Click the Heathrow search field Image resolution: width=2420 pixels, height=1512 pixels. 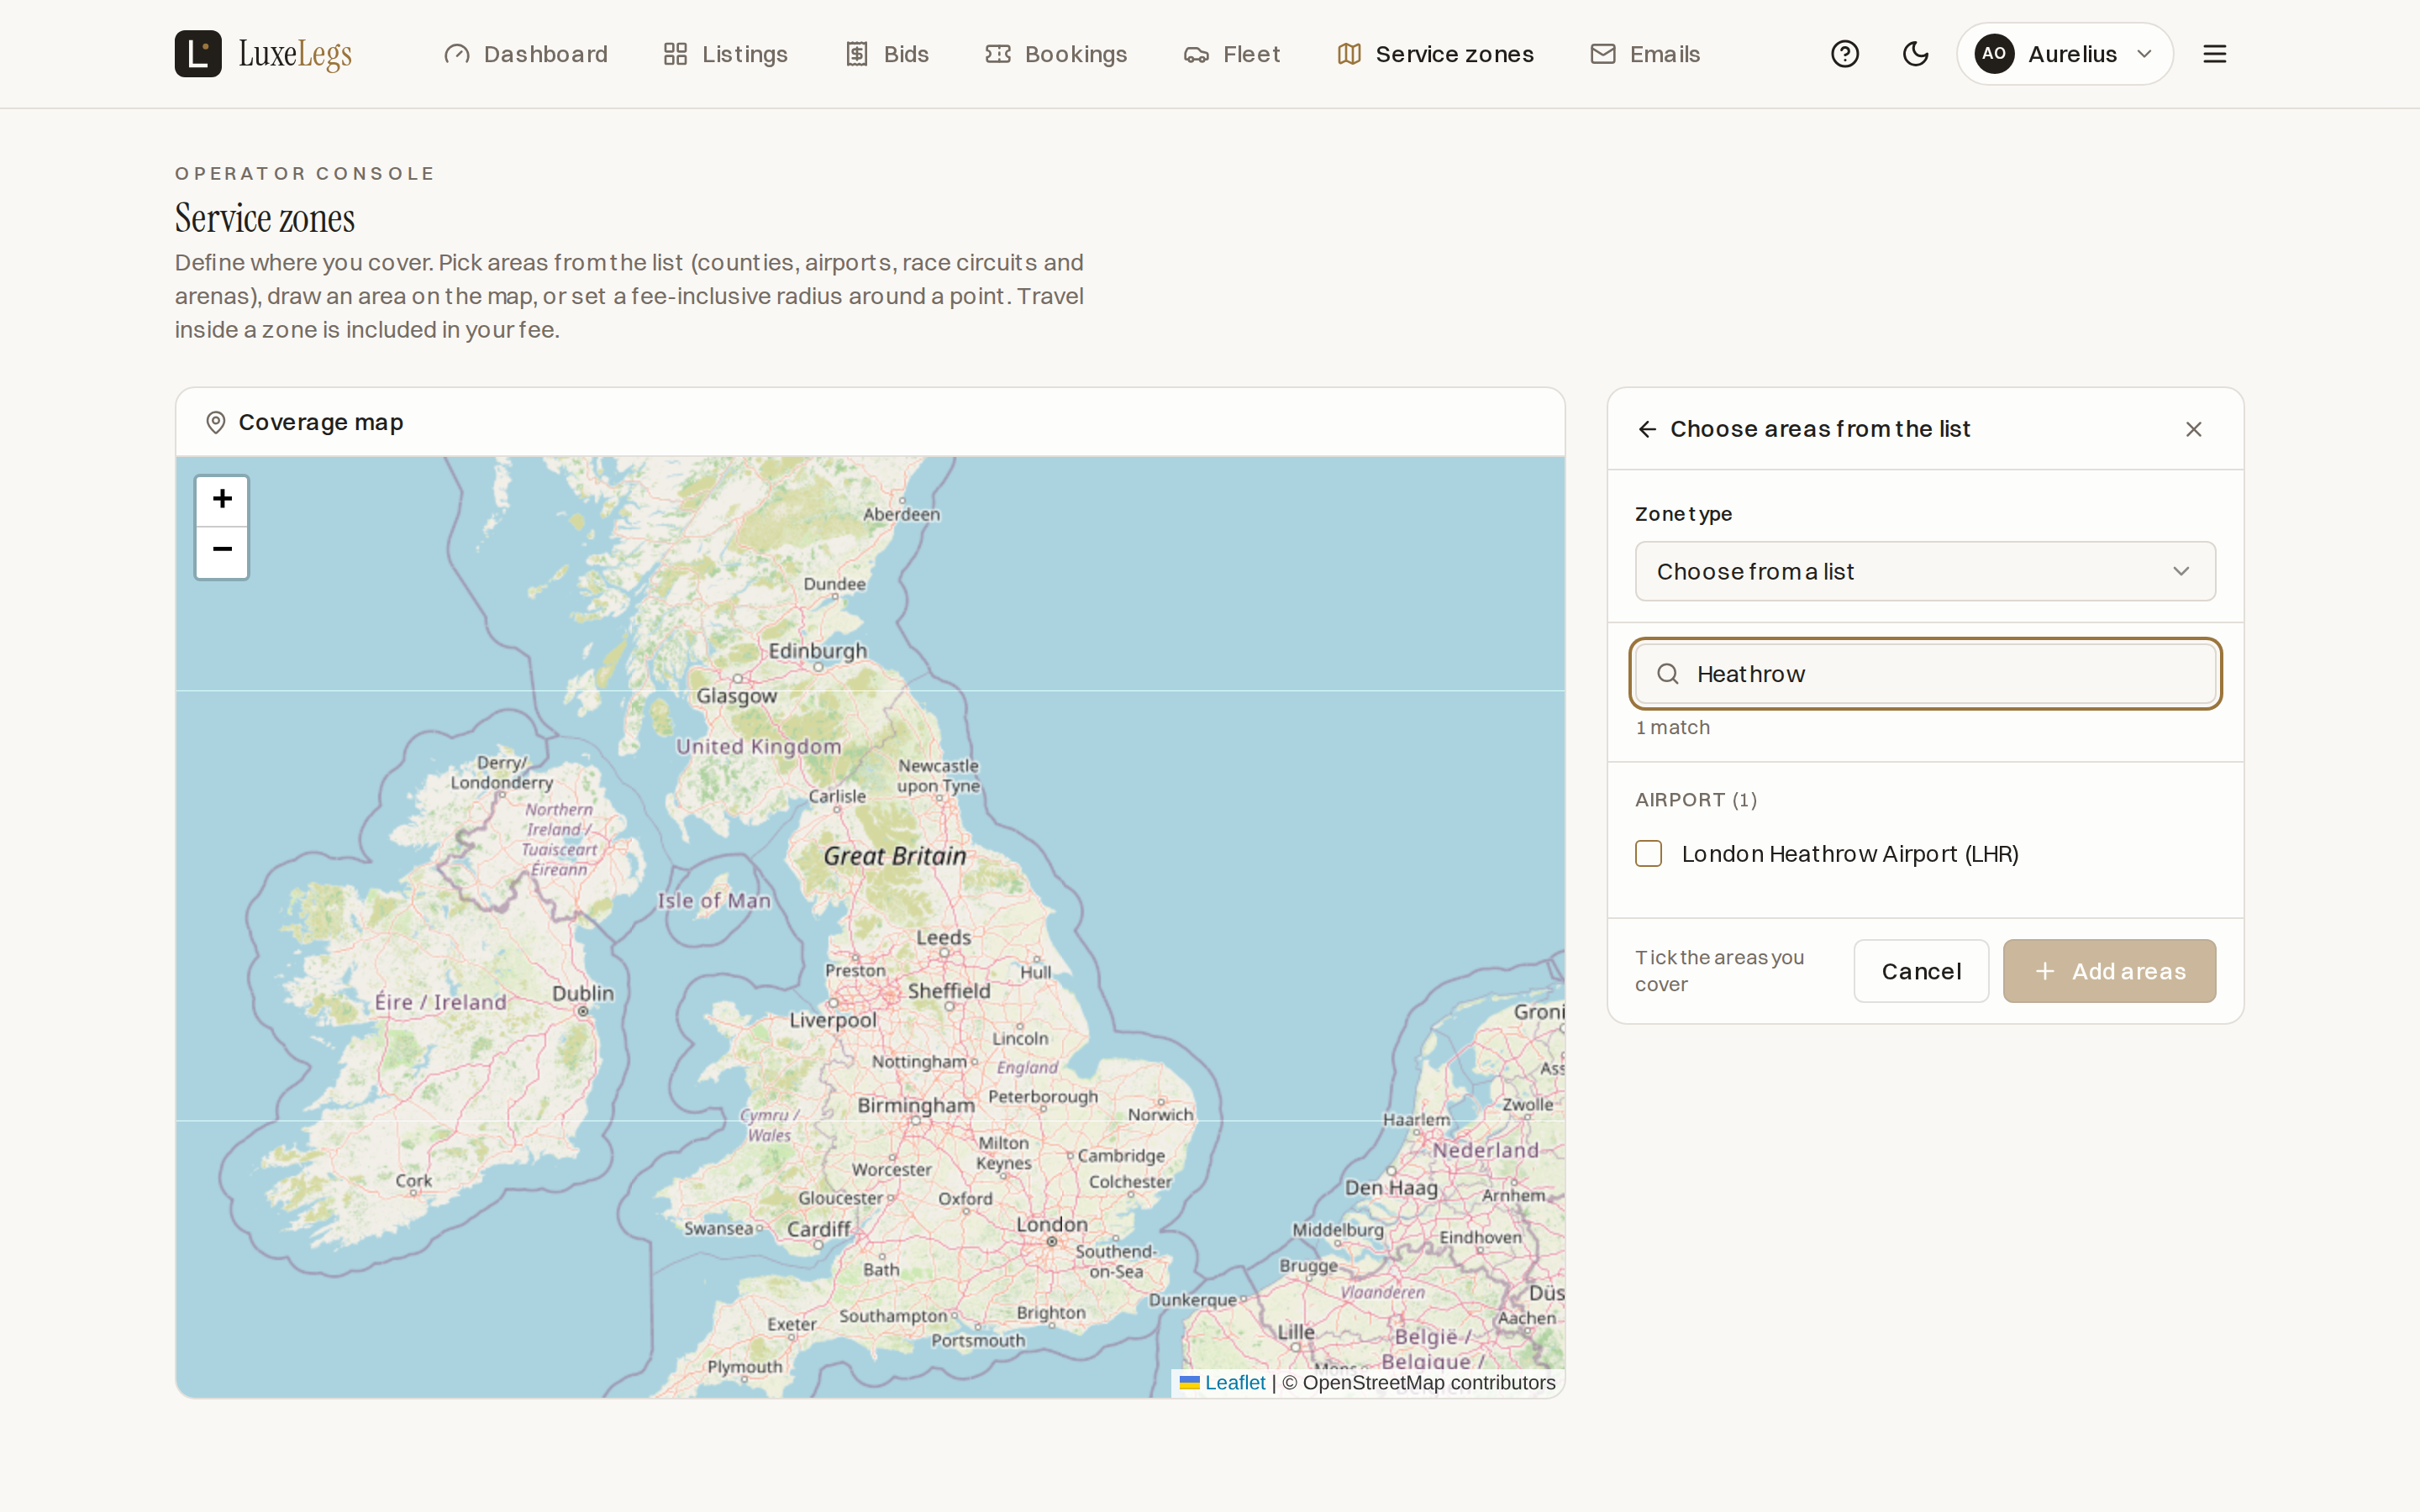coord(1925,674)
